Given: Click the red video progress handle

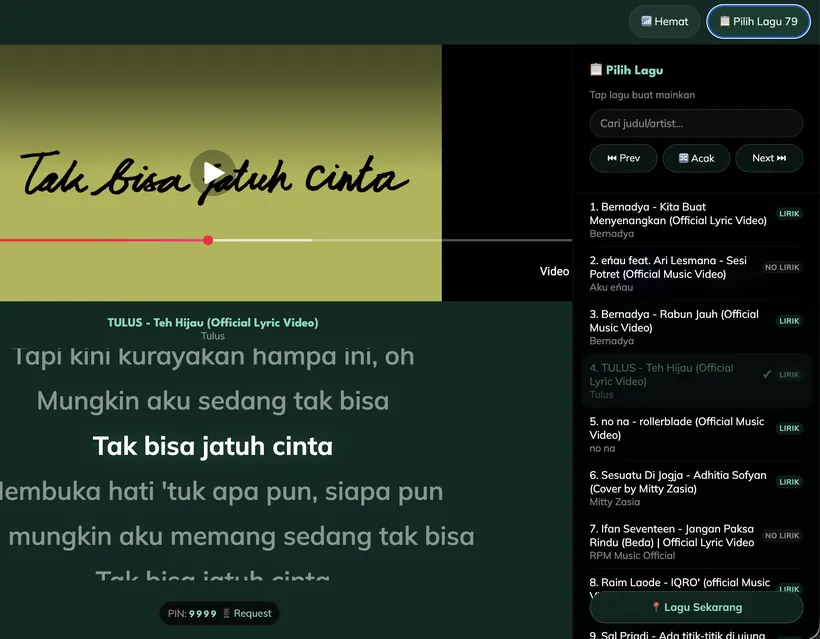Looking at the screenshot, I should point(208,240).
